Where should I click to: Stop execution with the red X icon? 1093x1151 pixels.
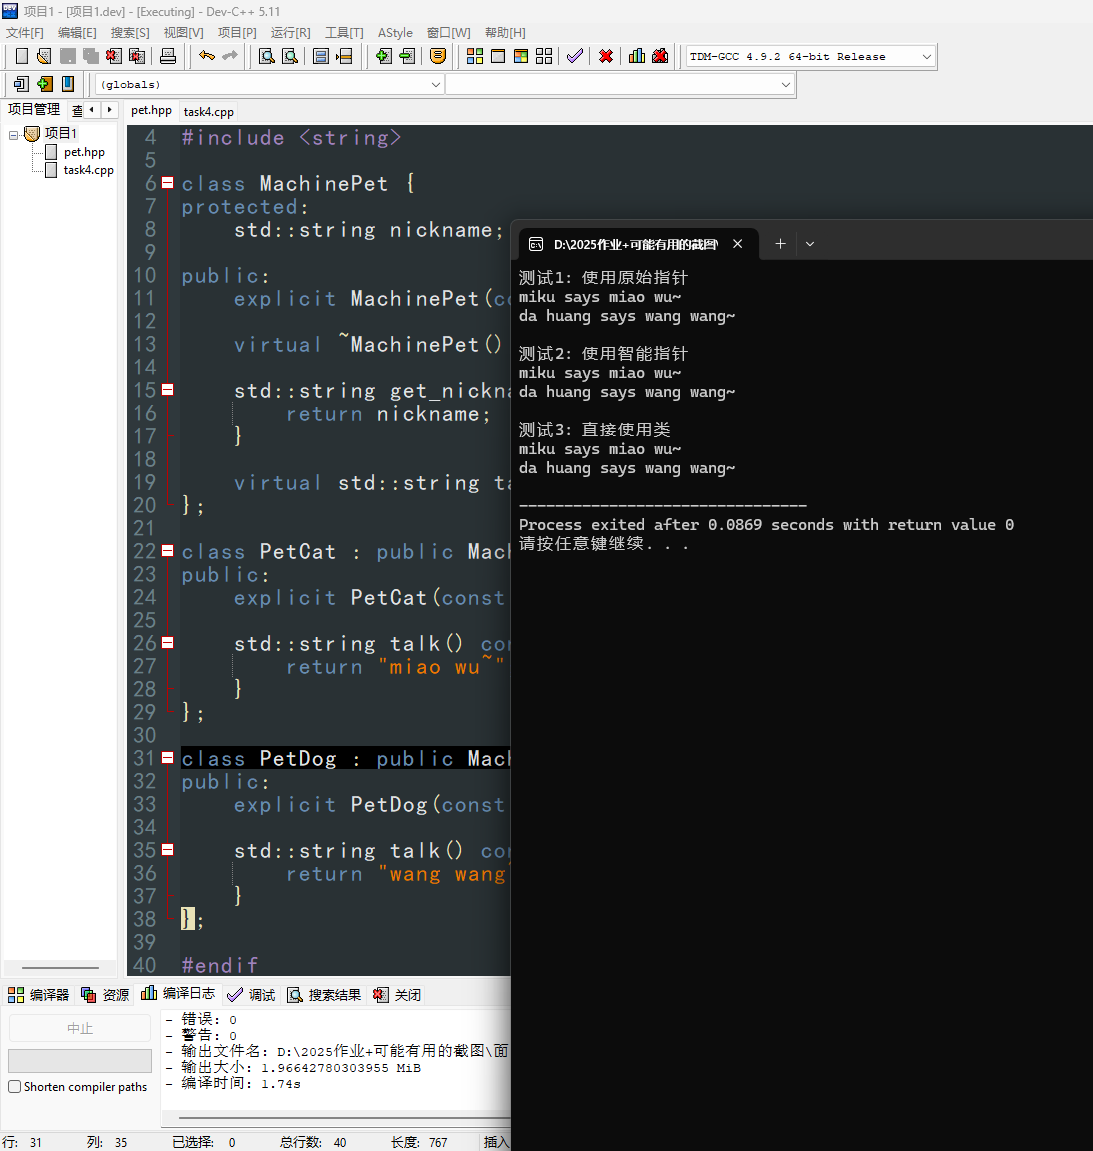click(606, 56)
